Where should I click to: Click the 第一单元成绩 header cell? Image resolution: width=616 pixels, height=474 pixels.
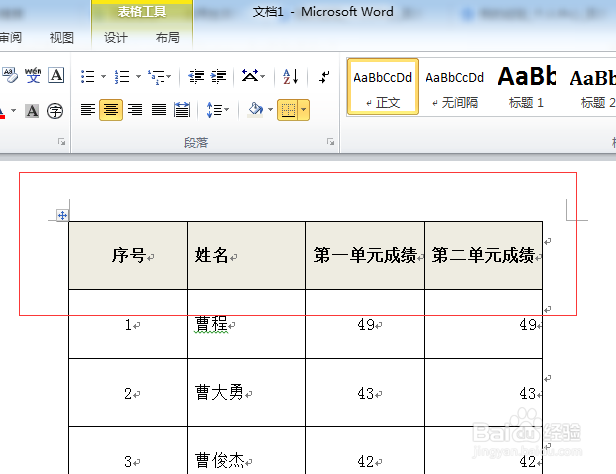click(x=365, y=255)
